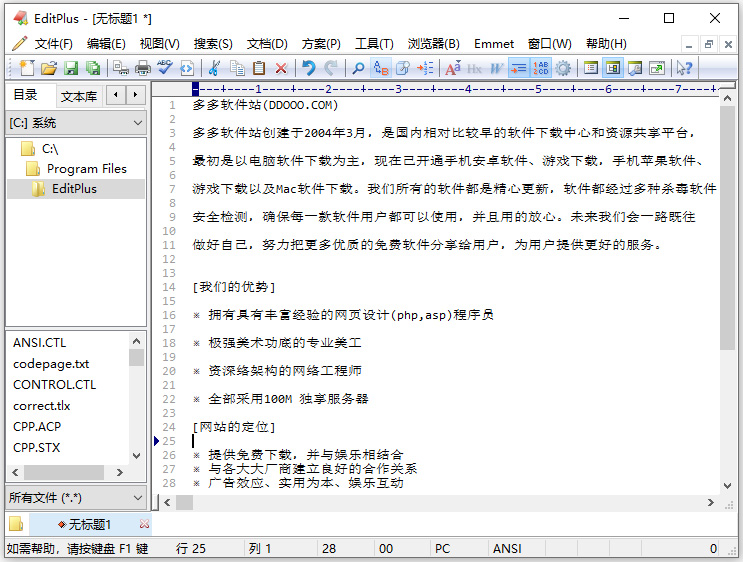
Task: Toggle the Output window icon
Action: tap(635, 68)
